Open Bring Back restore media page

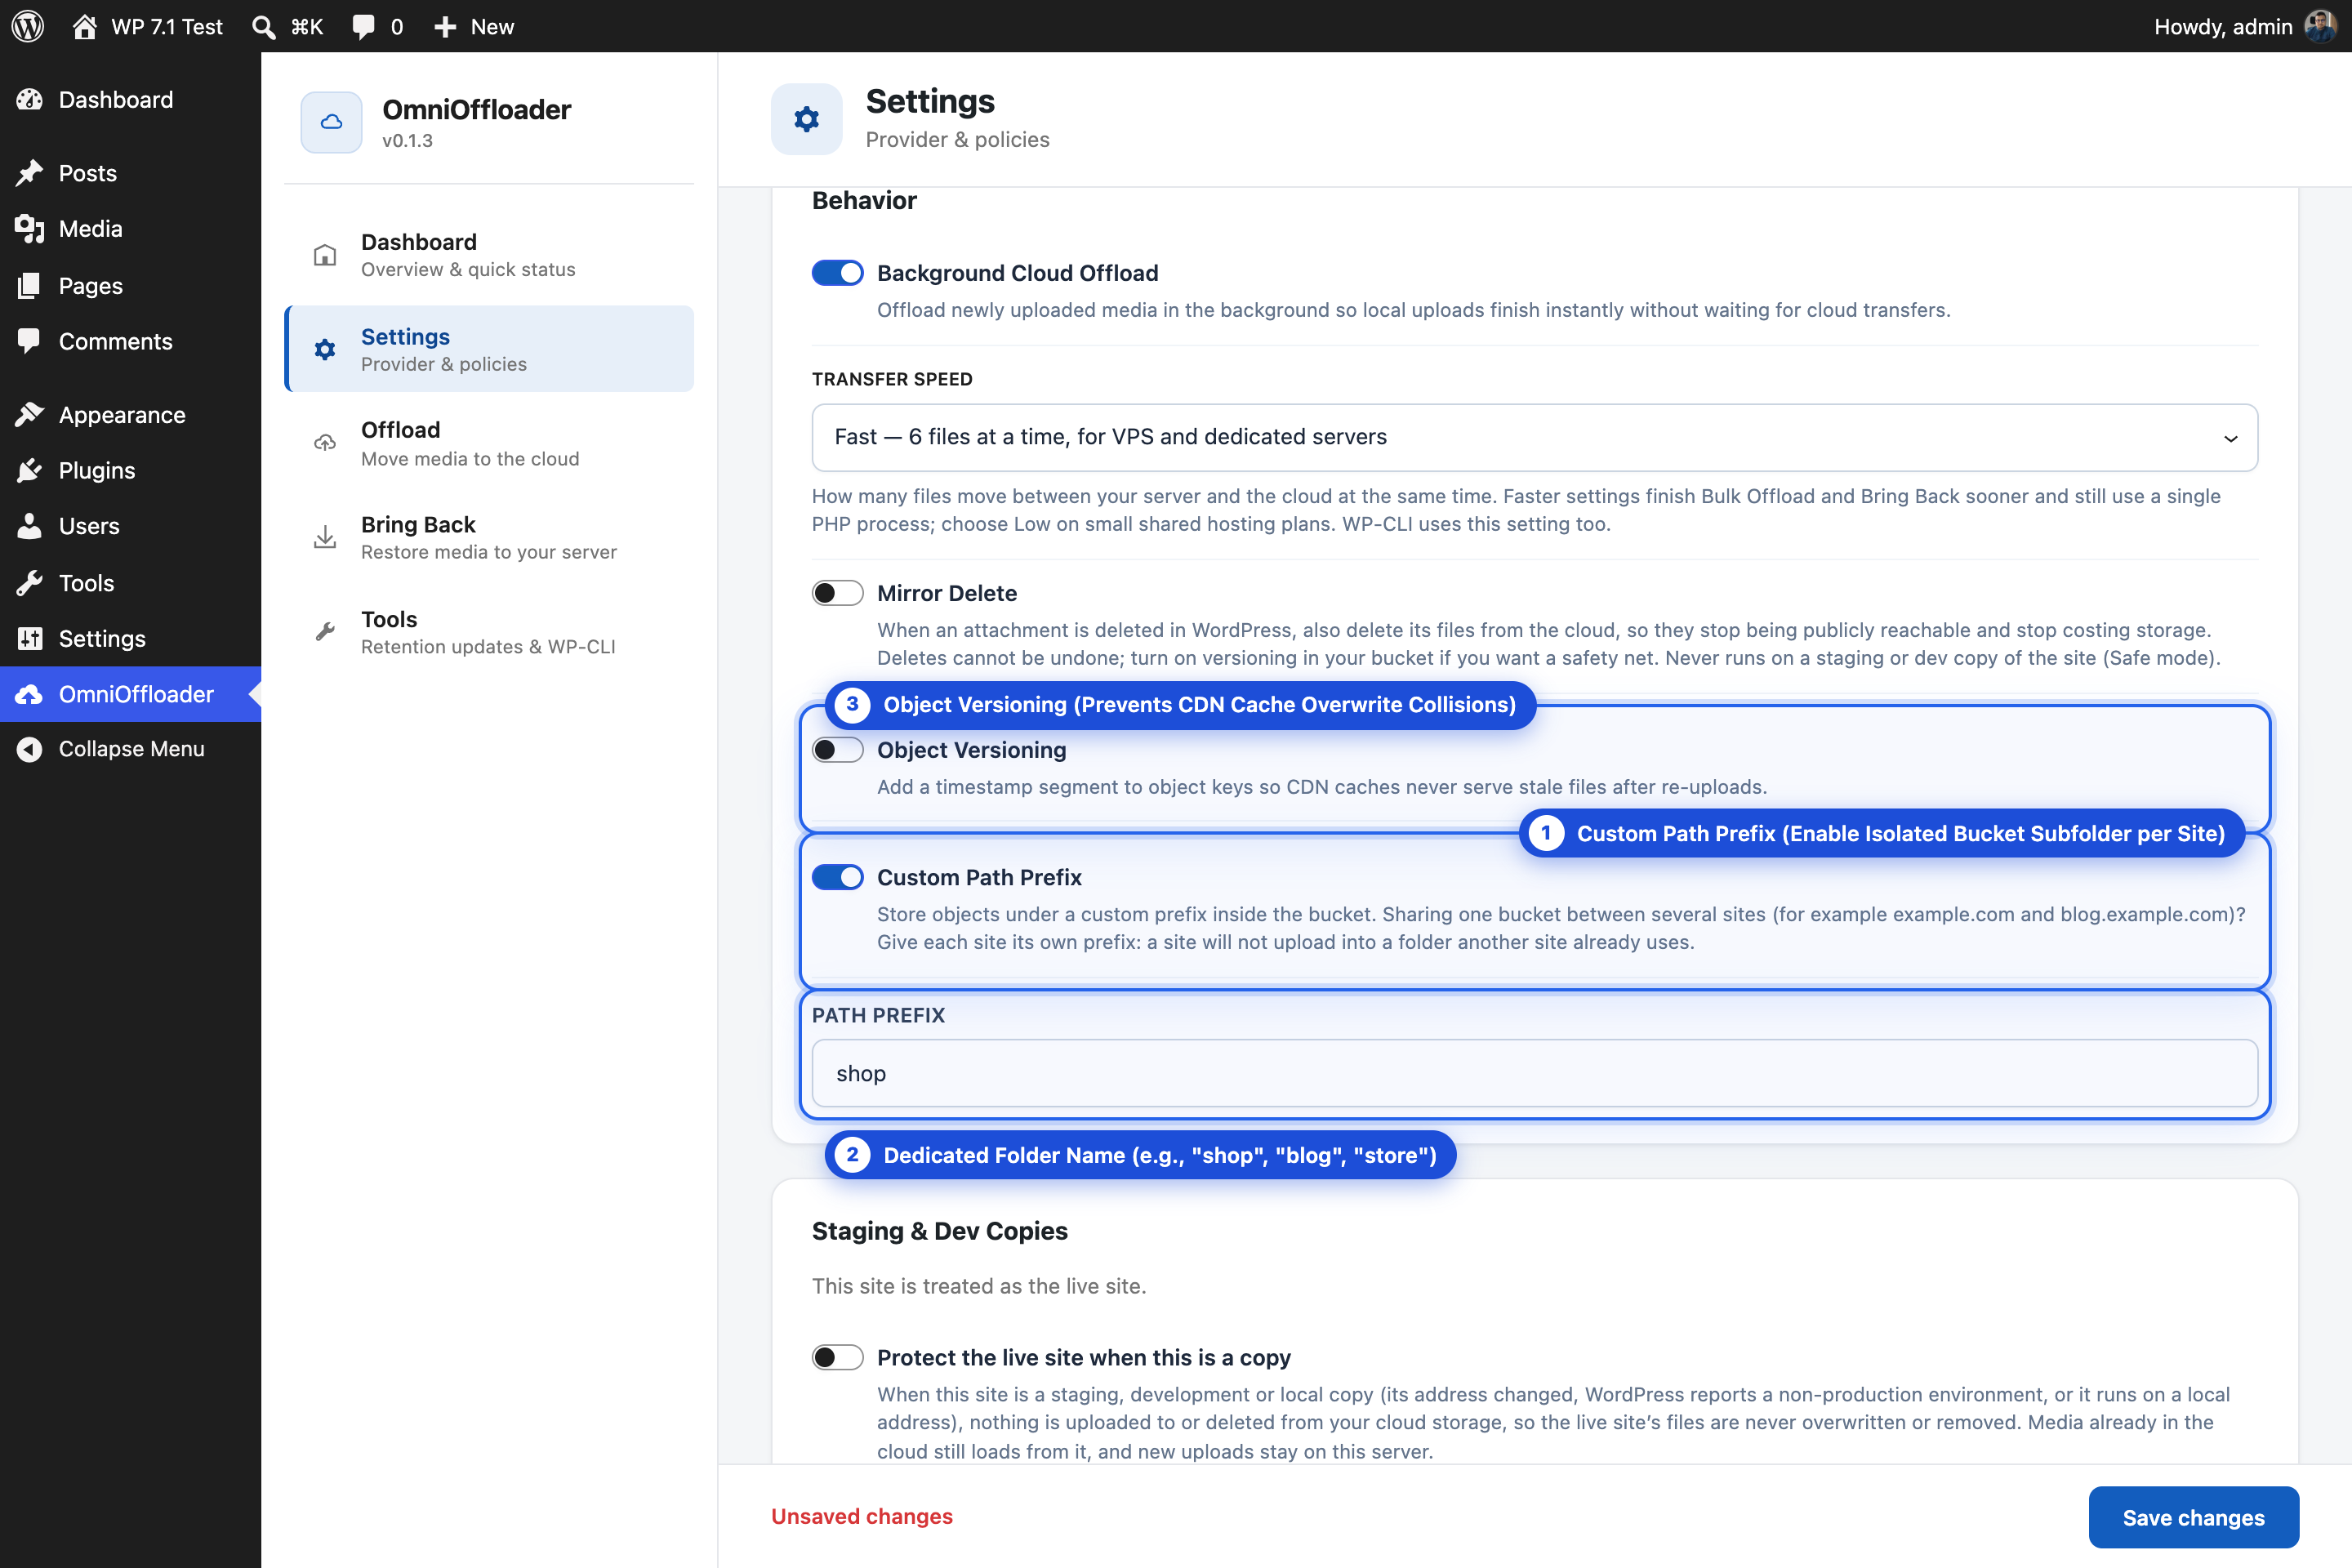[489, 537]
